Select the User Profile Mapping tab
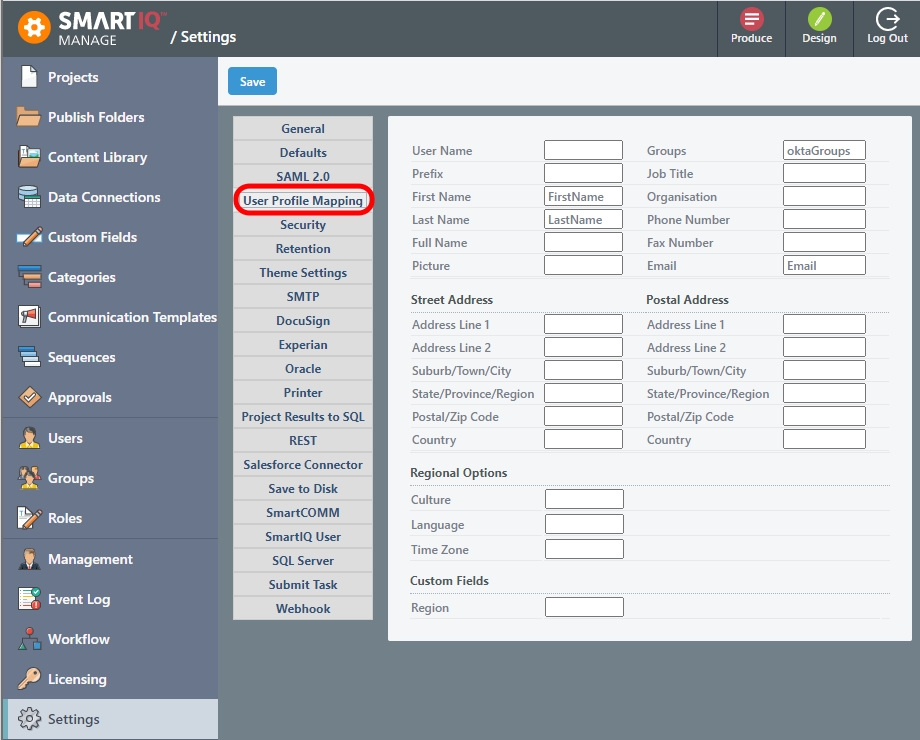The height and width of the screenshot is (740, 920). (x=303, y=200)
